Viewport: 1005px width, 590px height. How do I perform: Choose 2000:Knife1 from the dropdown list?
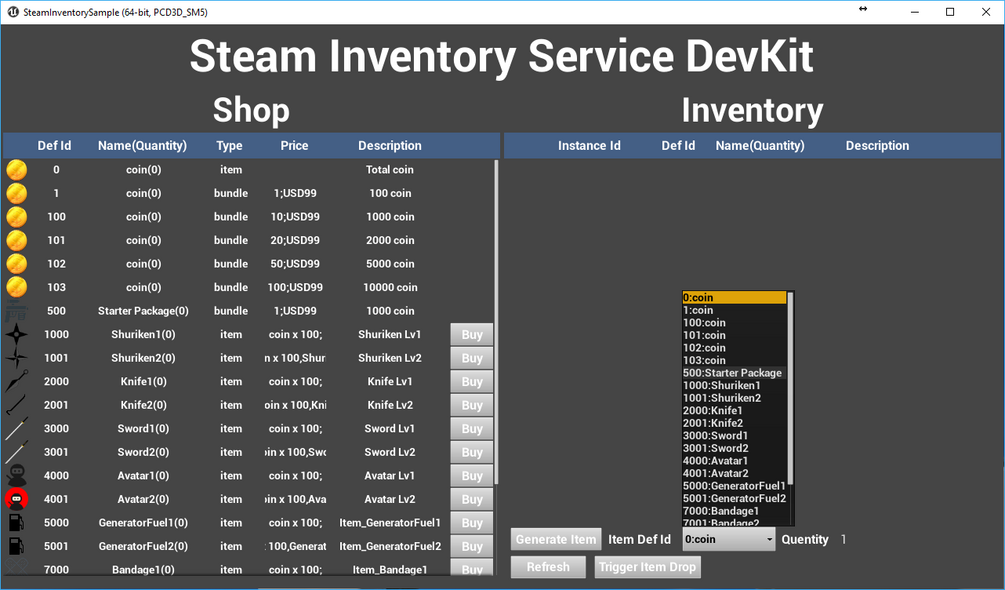[735, 411]
